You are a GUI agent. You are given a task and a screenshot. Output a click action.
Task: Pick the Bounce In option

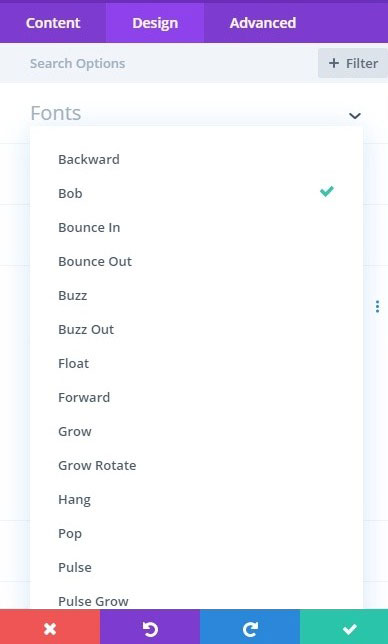[89, 227]
